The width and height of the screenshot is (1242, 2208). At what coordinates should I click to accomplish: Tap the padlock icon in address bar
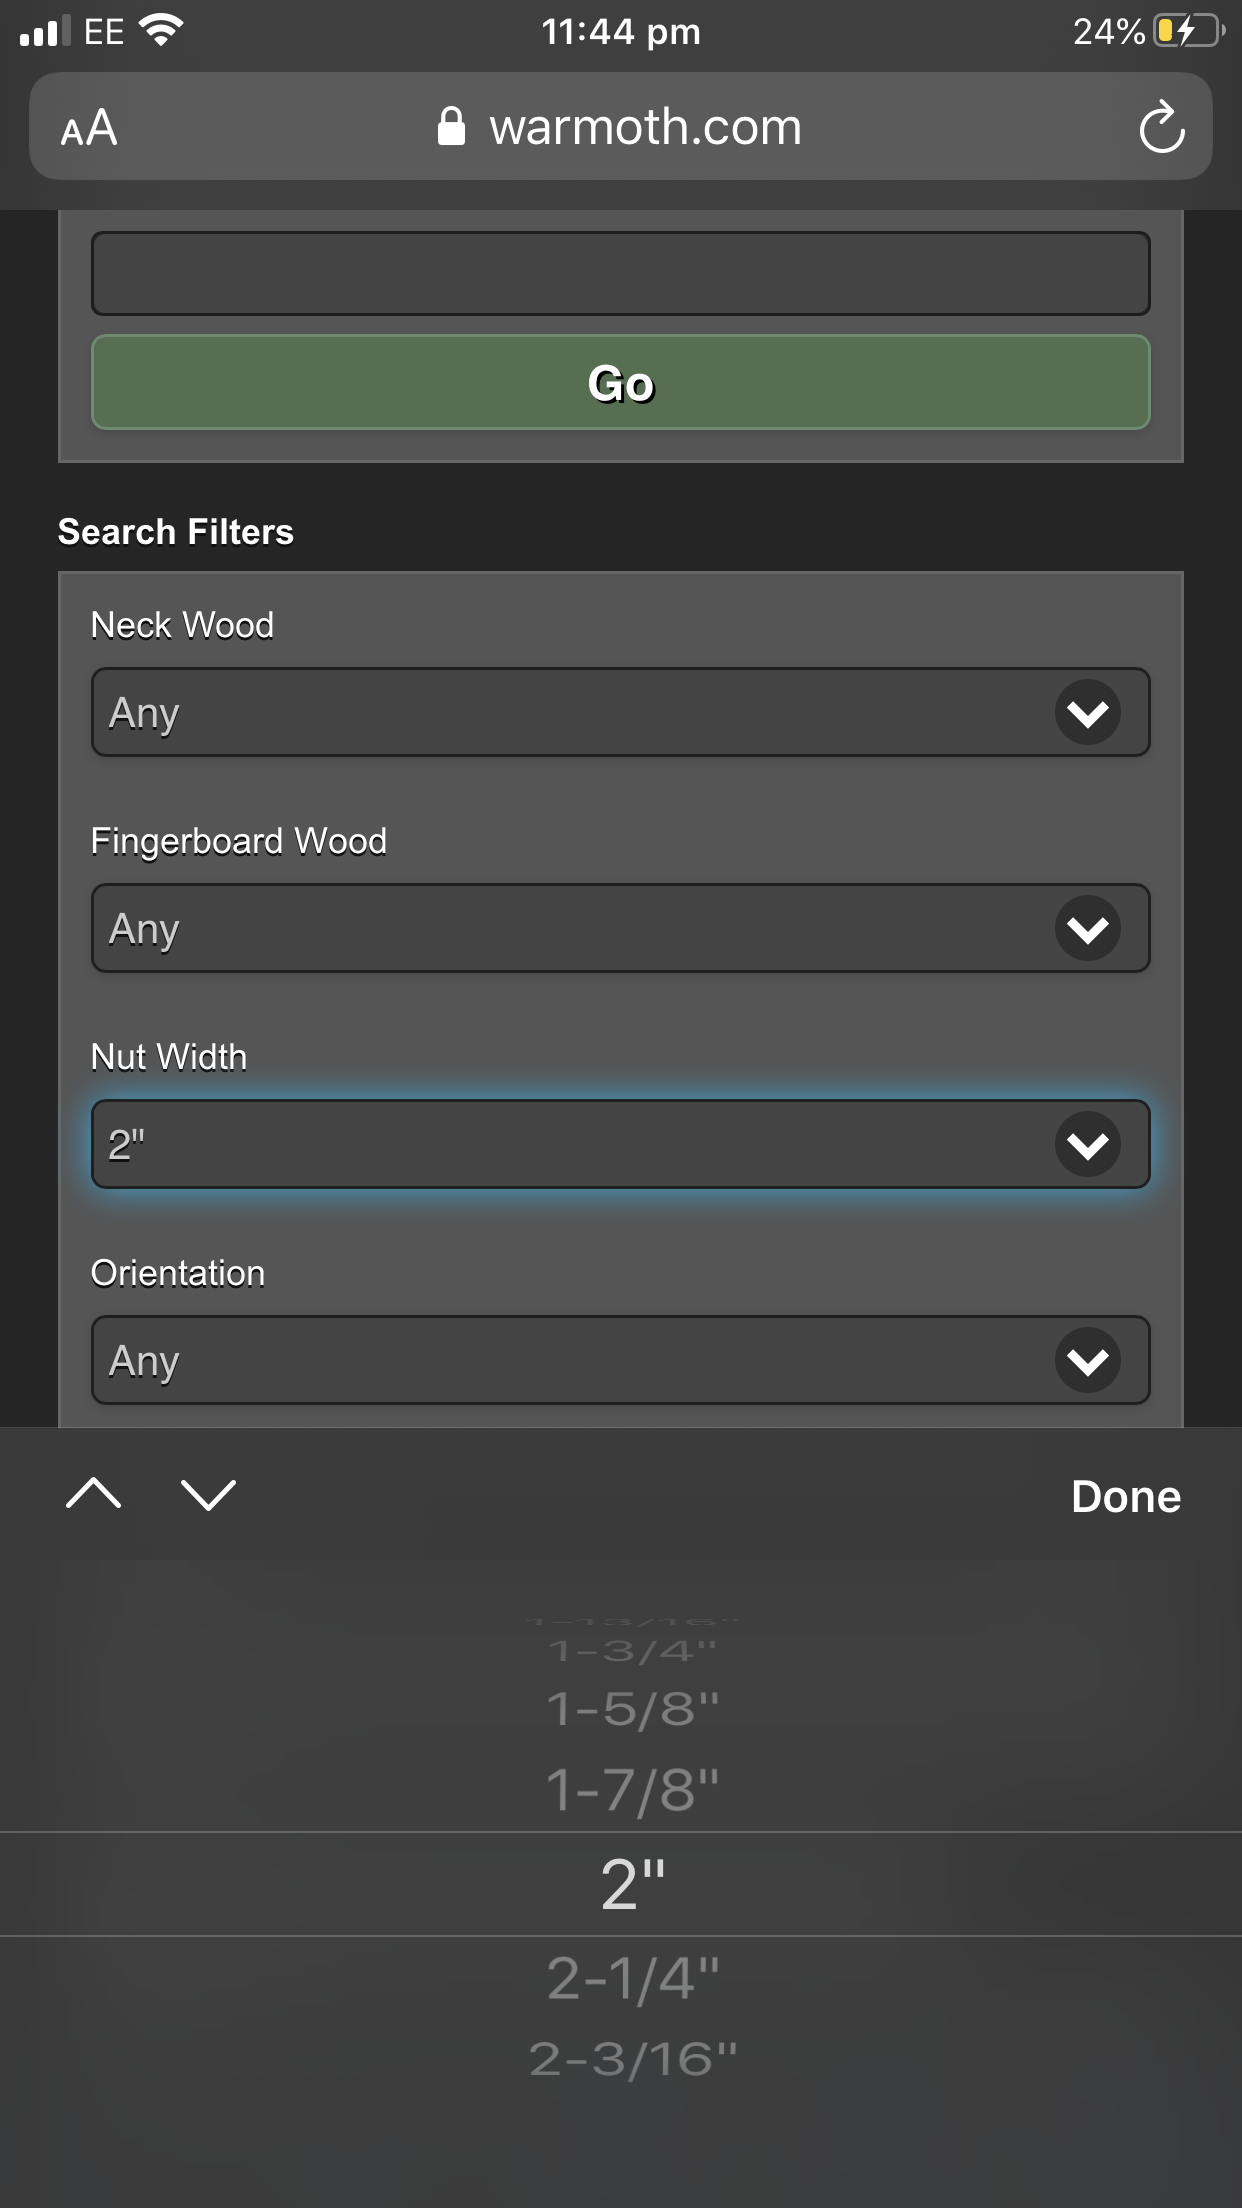(451, 127)
